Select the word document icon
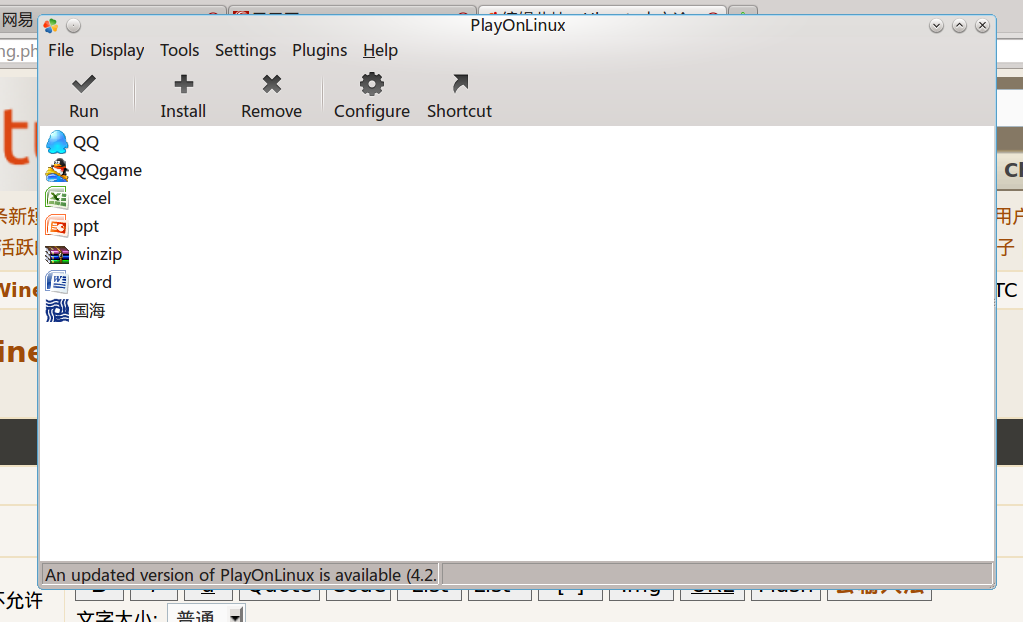 point(57,283)
